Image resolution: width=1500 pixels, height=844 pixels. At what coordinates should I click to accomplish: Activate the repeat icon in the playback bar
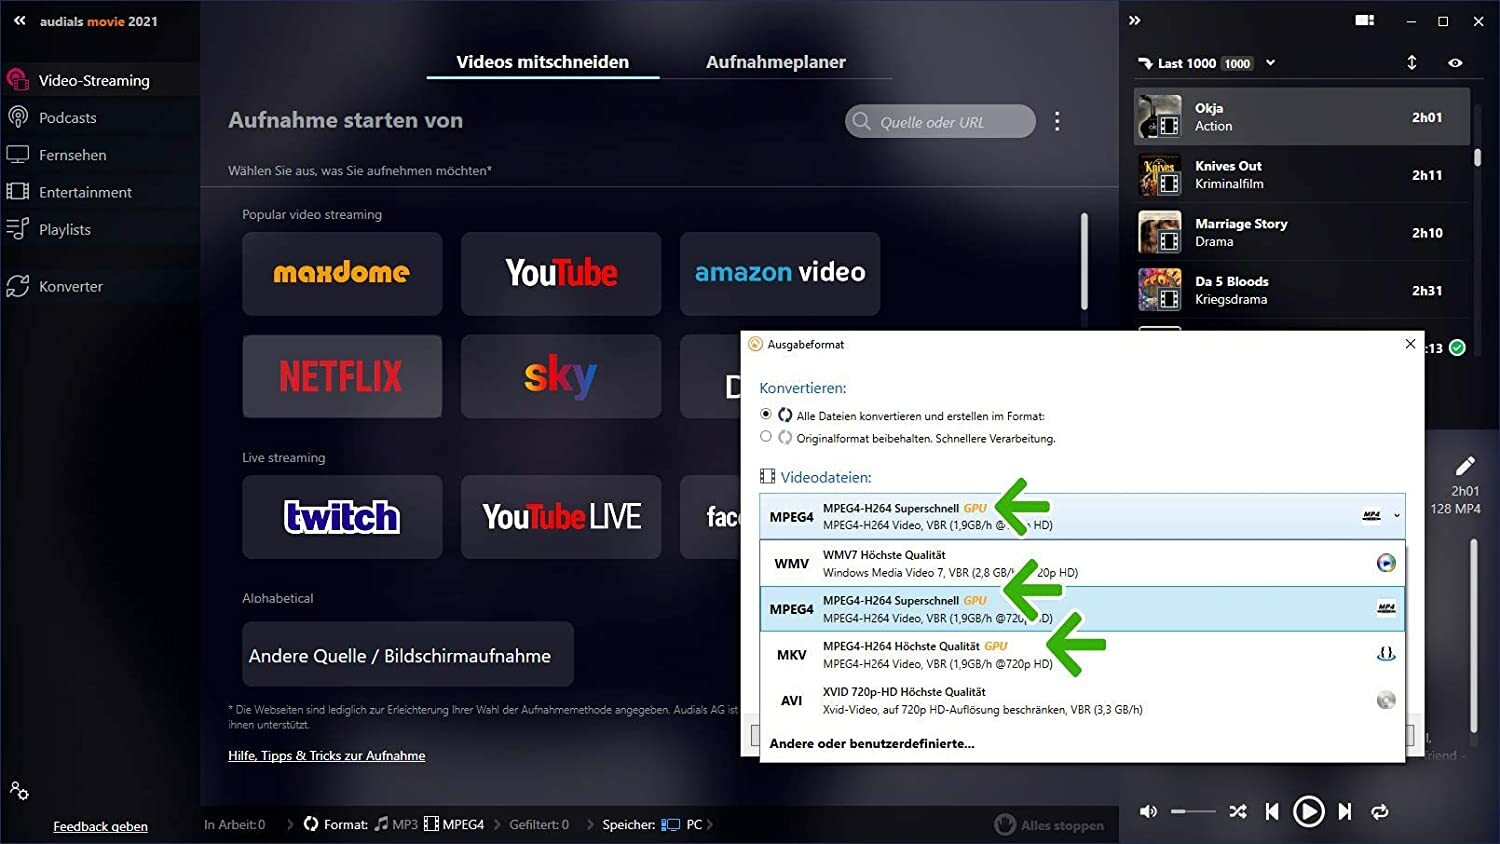pyautogui.click(x=1381, y=811)
